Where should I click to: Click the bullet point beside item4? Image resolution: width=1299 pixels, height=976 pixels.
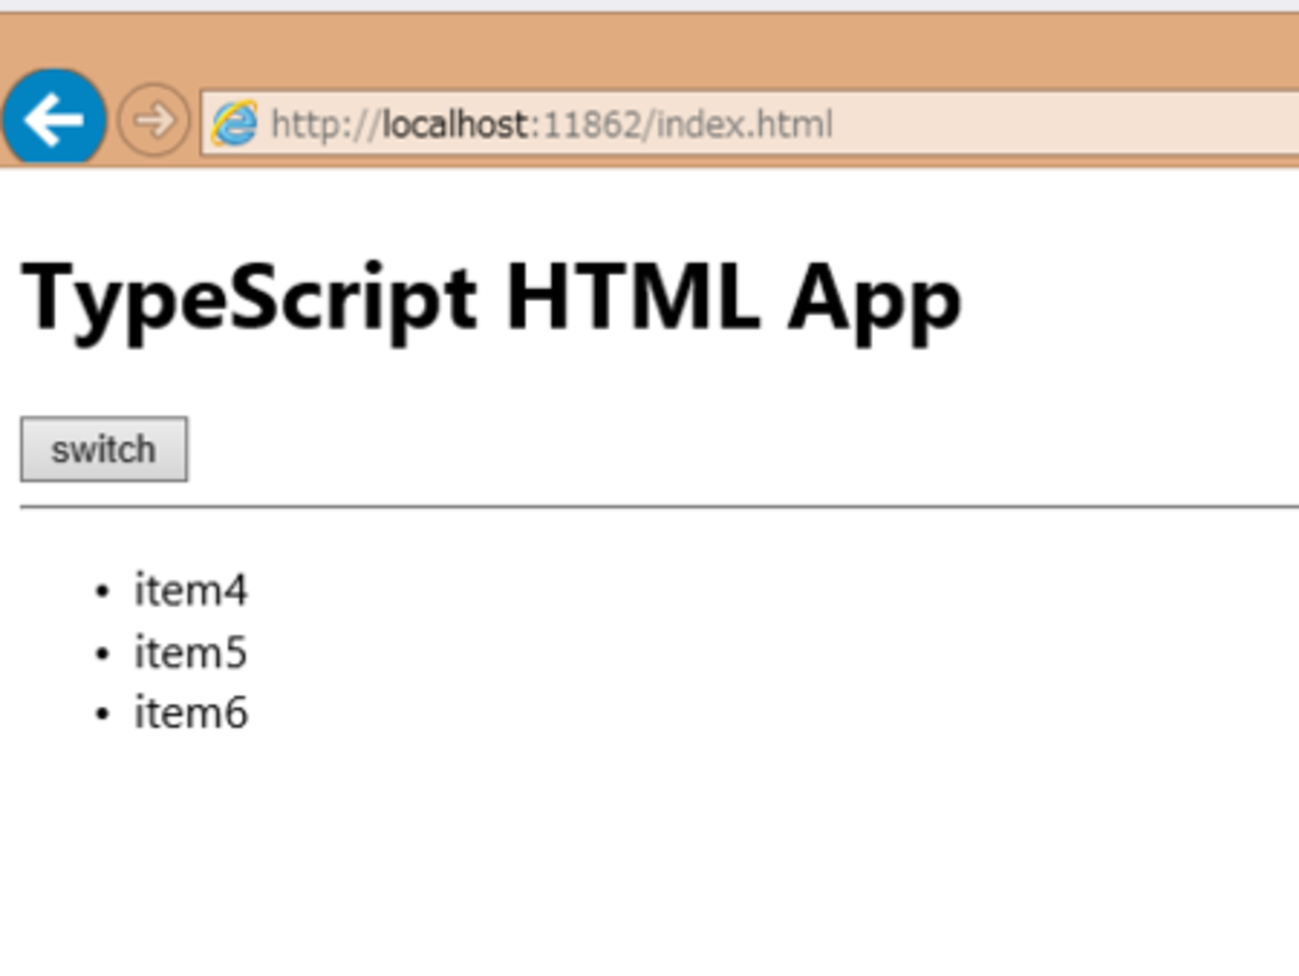point(102,591)
